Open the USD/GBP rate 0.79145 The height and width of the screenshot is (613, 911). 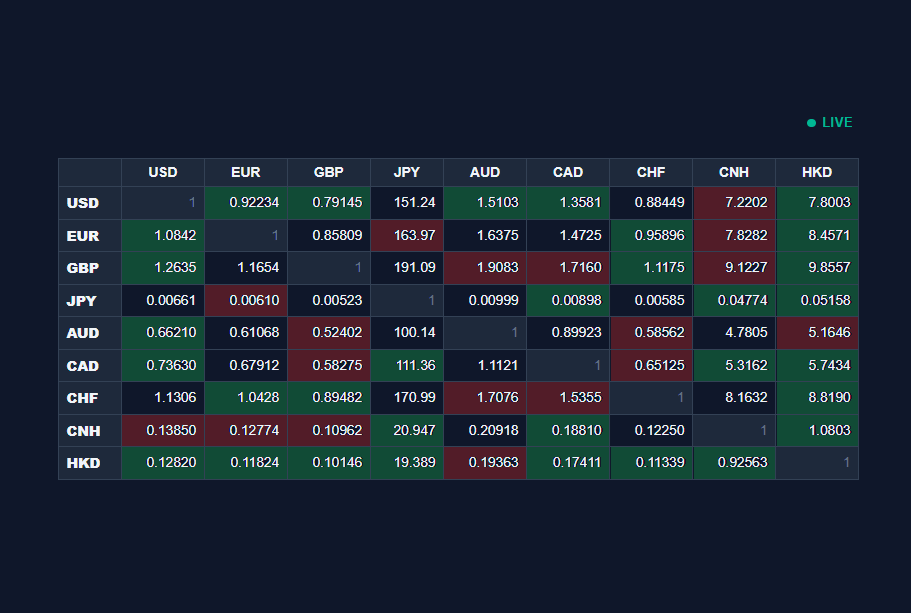pos(329,203)
